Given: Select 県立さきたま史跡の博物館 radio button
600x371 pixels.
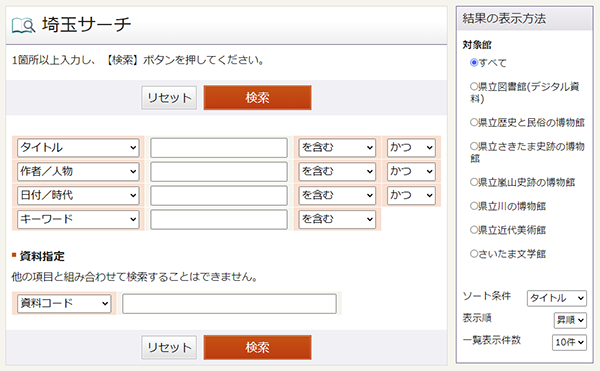Looking at the screenshot, I should click(474, 146).
